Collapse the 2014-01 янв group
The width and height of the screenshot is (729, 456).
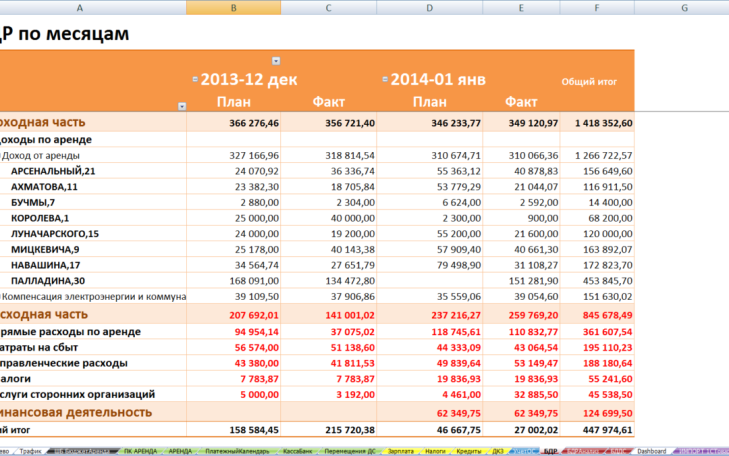(x=385, y=79)
